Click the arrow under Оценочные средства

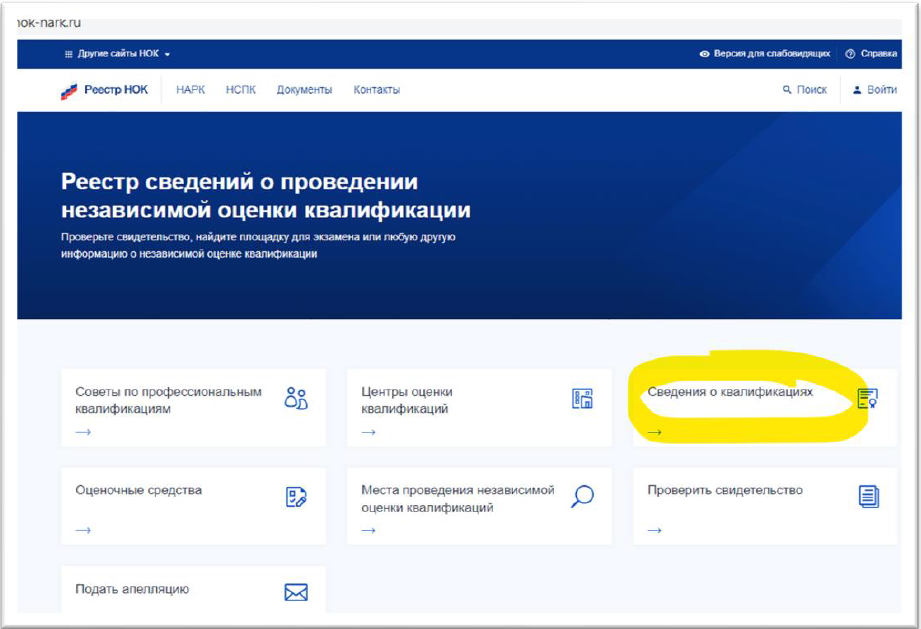(x=83, y=530)
